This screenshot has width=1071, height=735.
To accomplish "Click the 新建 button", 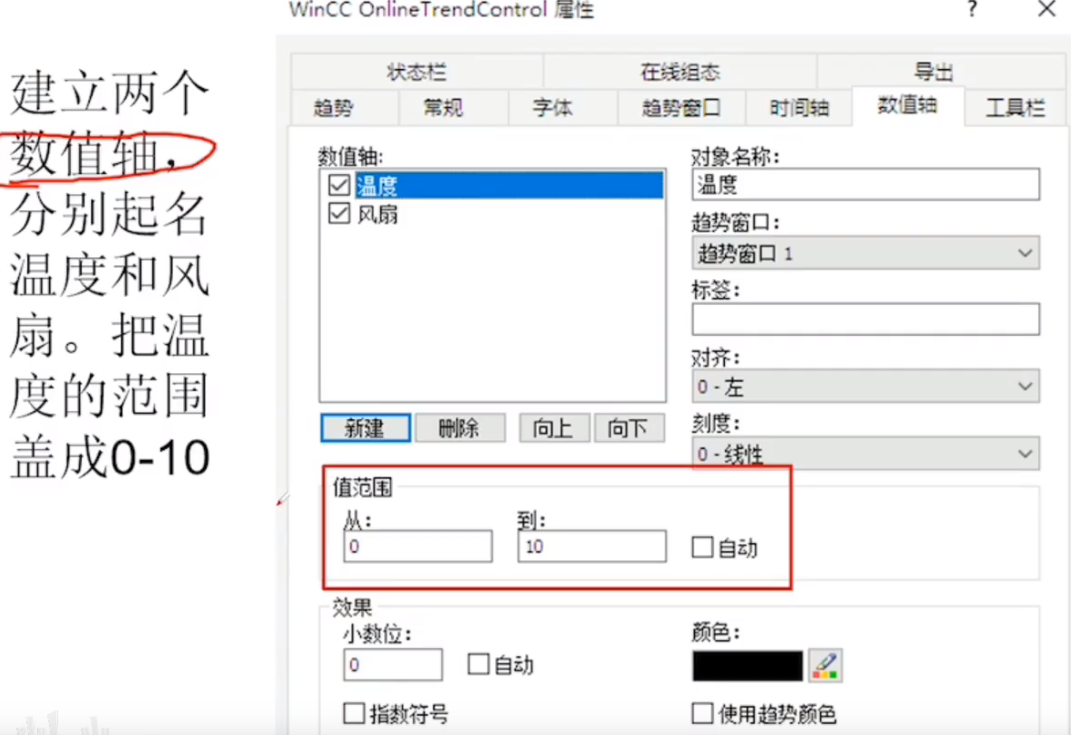I will (364, 428).
